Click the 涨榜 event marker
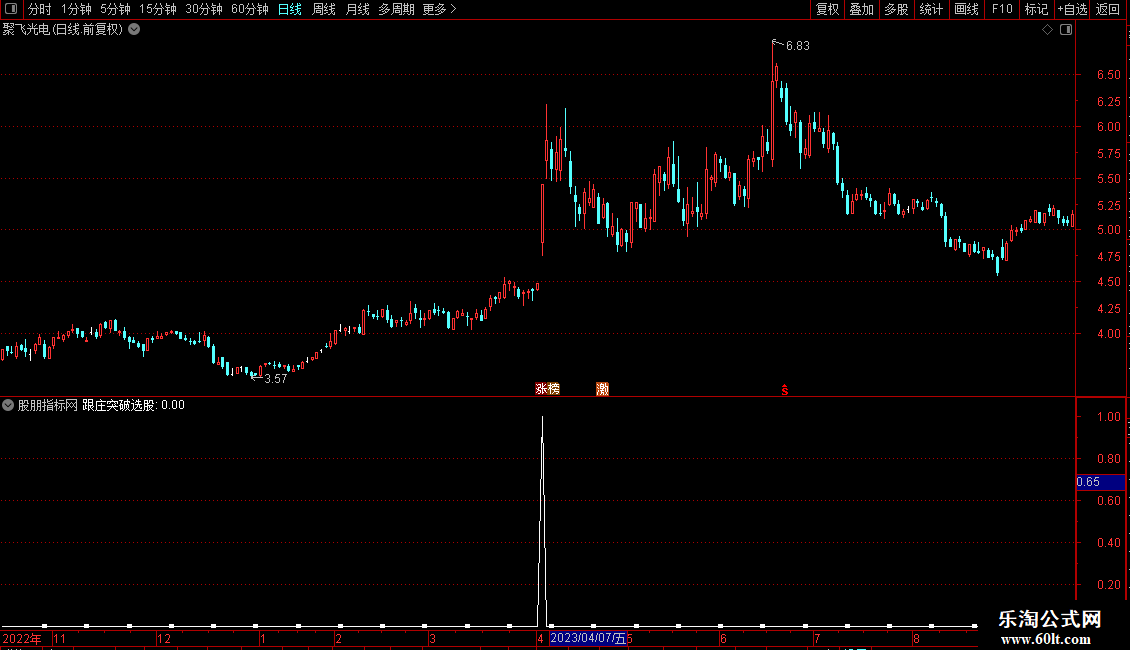The image size is (1130, 650). [548, 389]
